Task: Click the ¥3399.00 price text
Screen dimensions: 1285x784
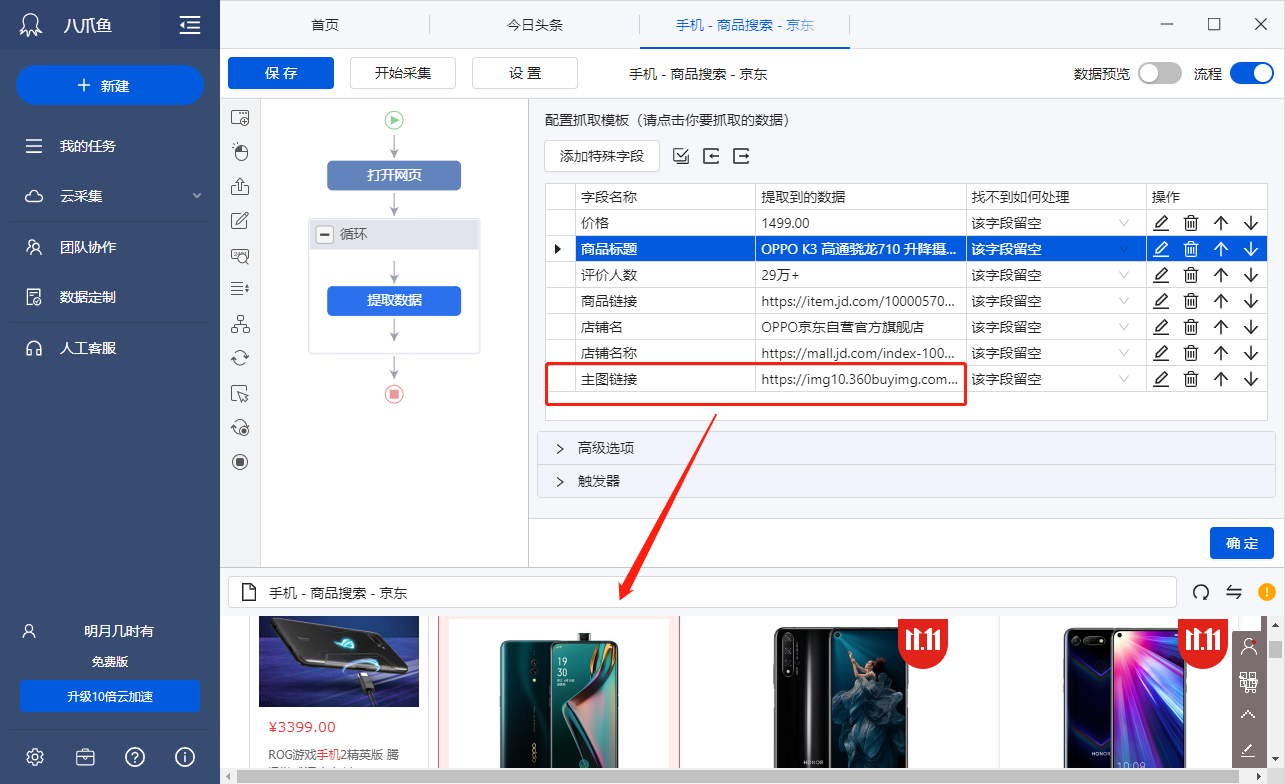Action: [x=302, y=727]
